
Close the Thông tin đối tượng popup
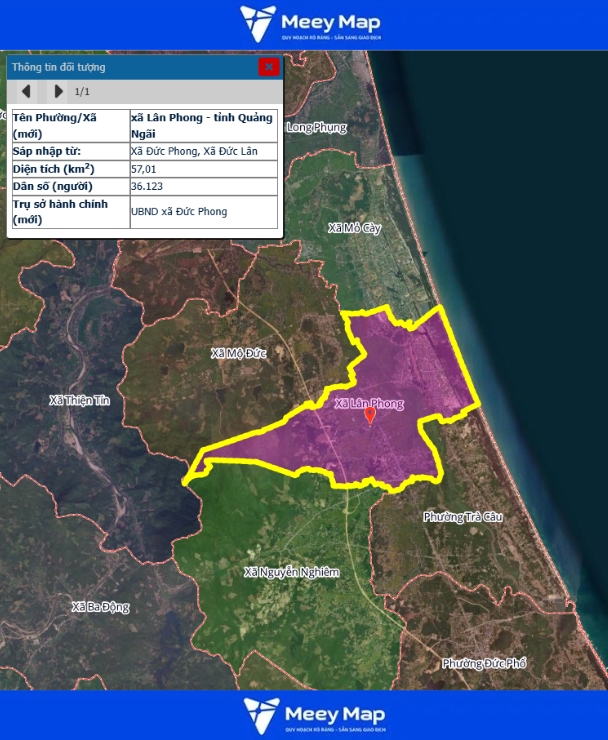(x=268, y=67)
